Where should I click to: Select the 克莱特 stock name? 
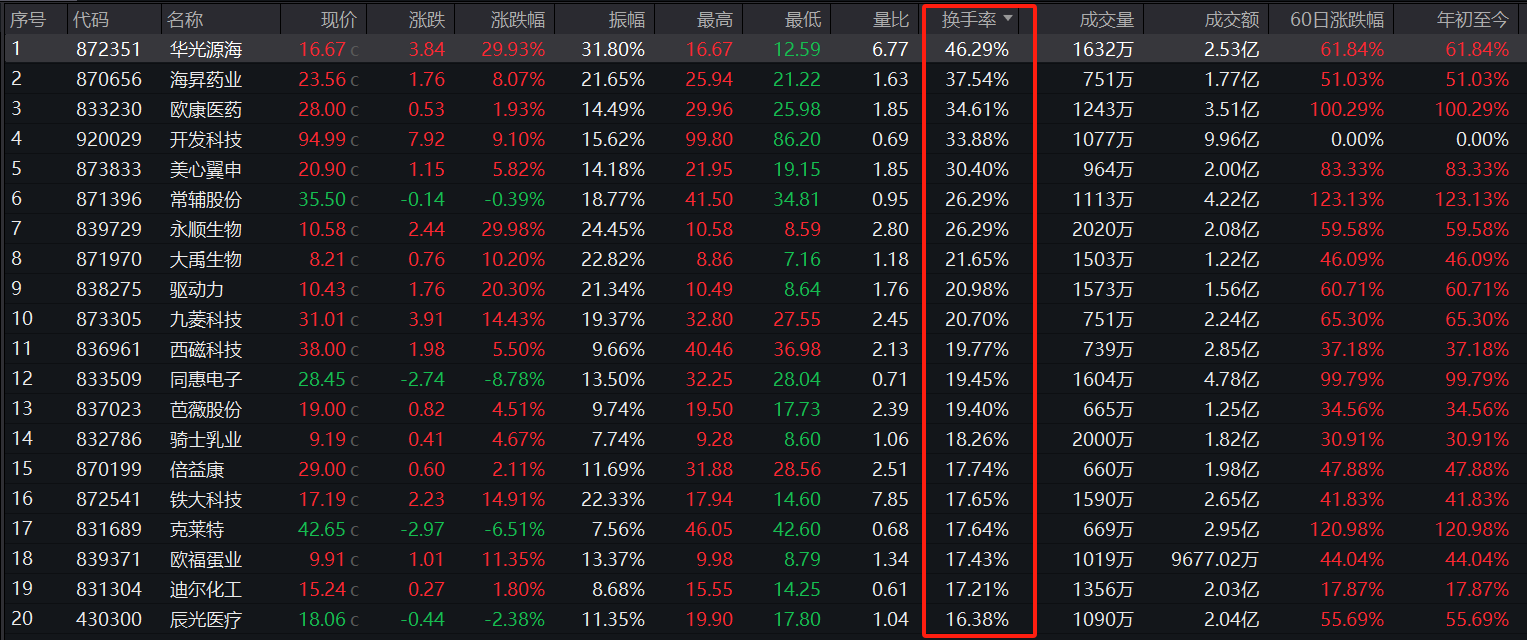pyautogui.click(x=196, y=529)
